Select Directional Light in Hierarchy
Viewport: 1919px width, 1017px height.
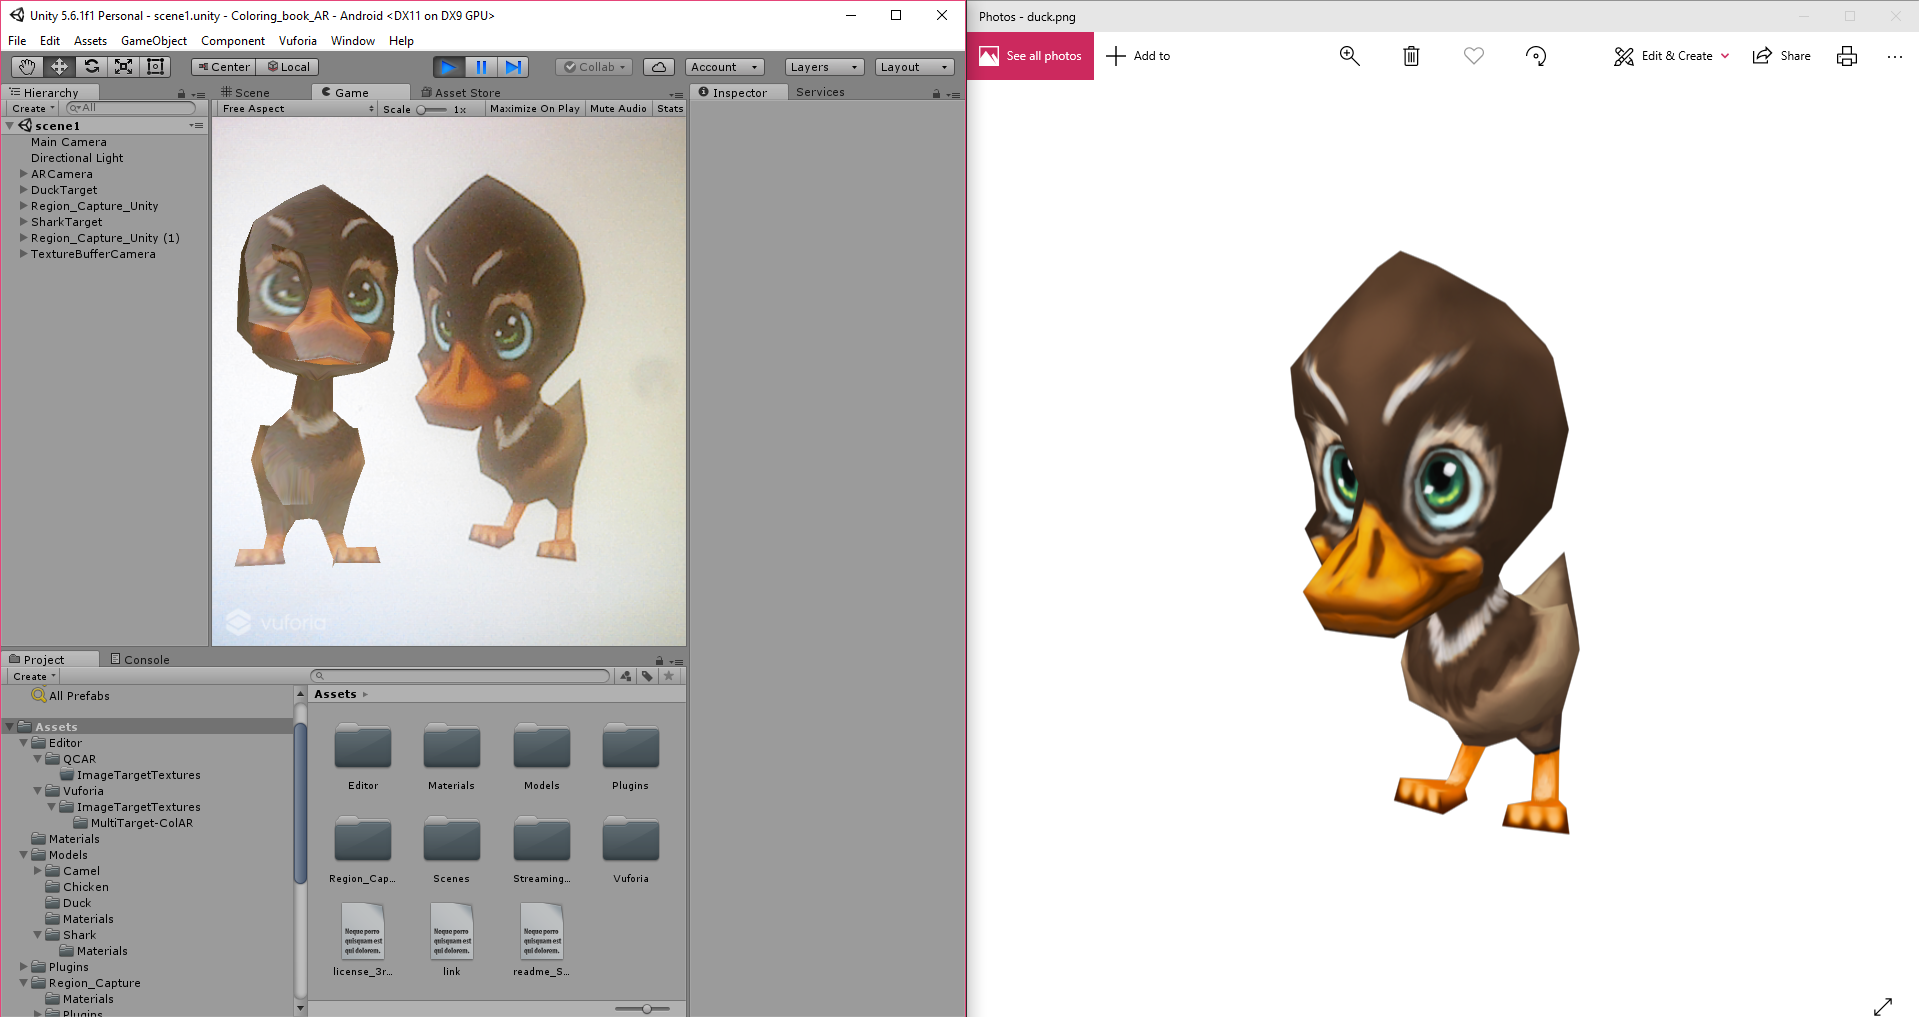(x=77, y=158)
